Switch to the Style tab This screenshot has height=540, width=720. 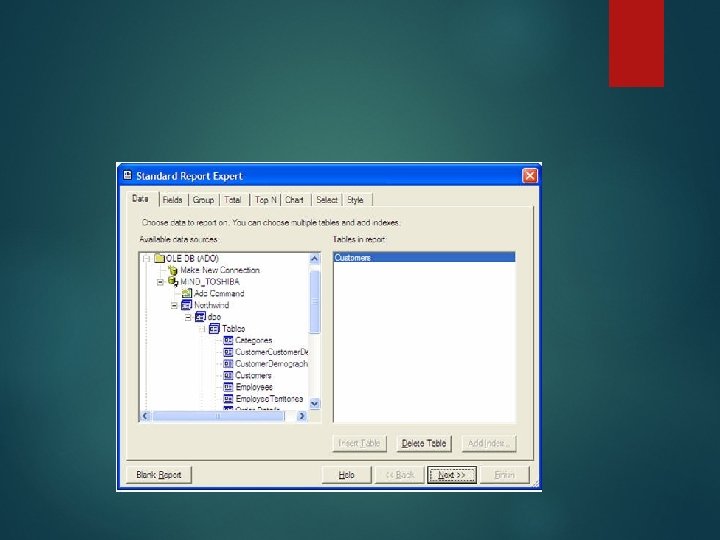(x=355, y=200)
